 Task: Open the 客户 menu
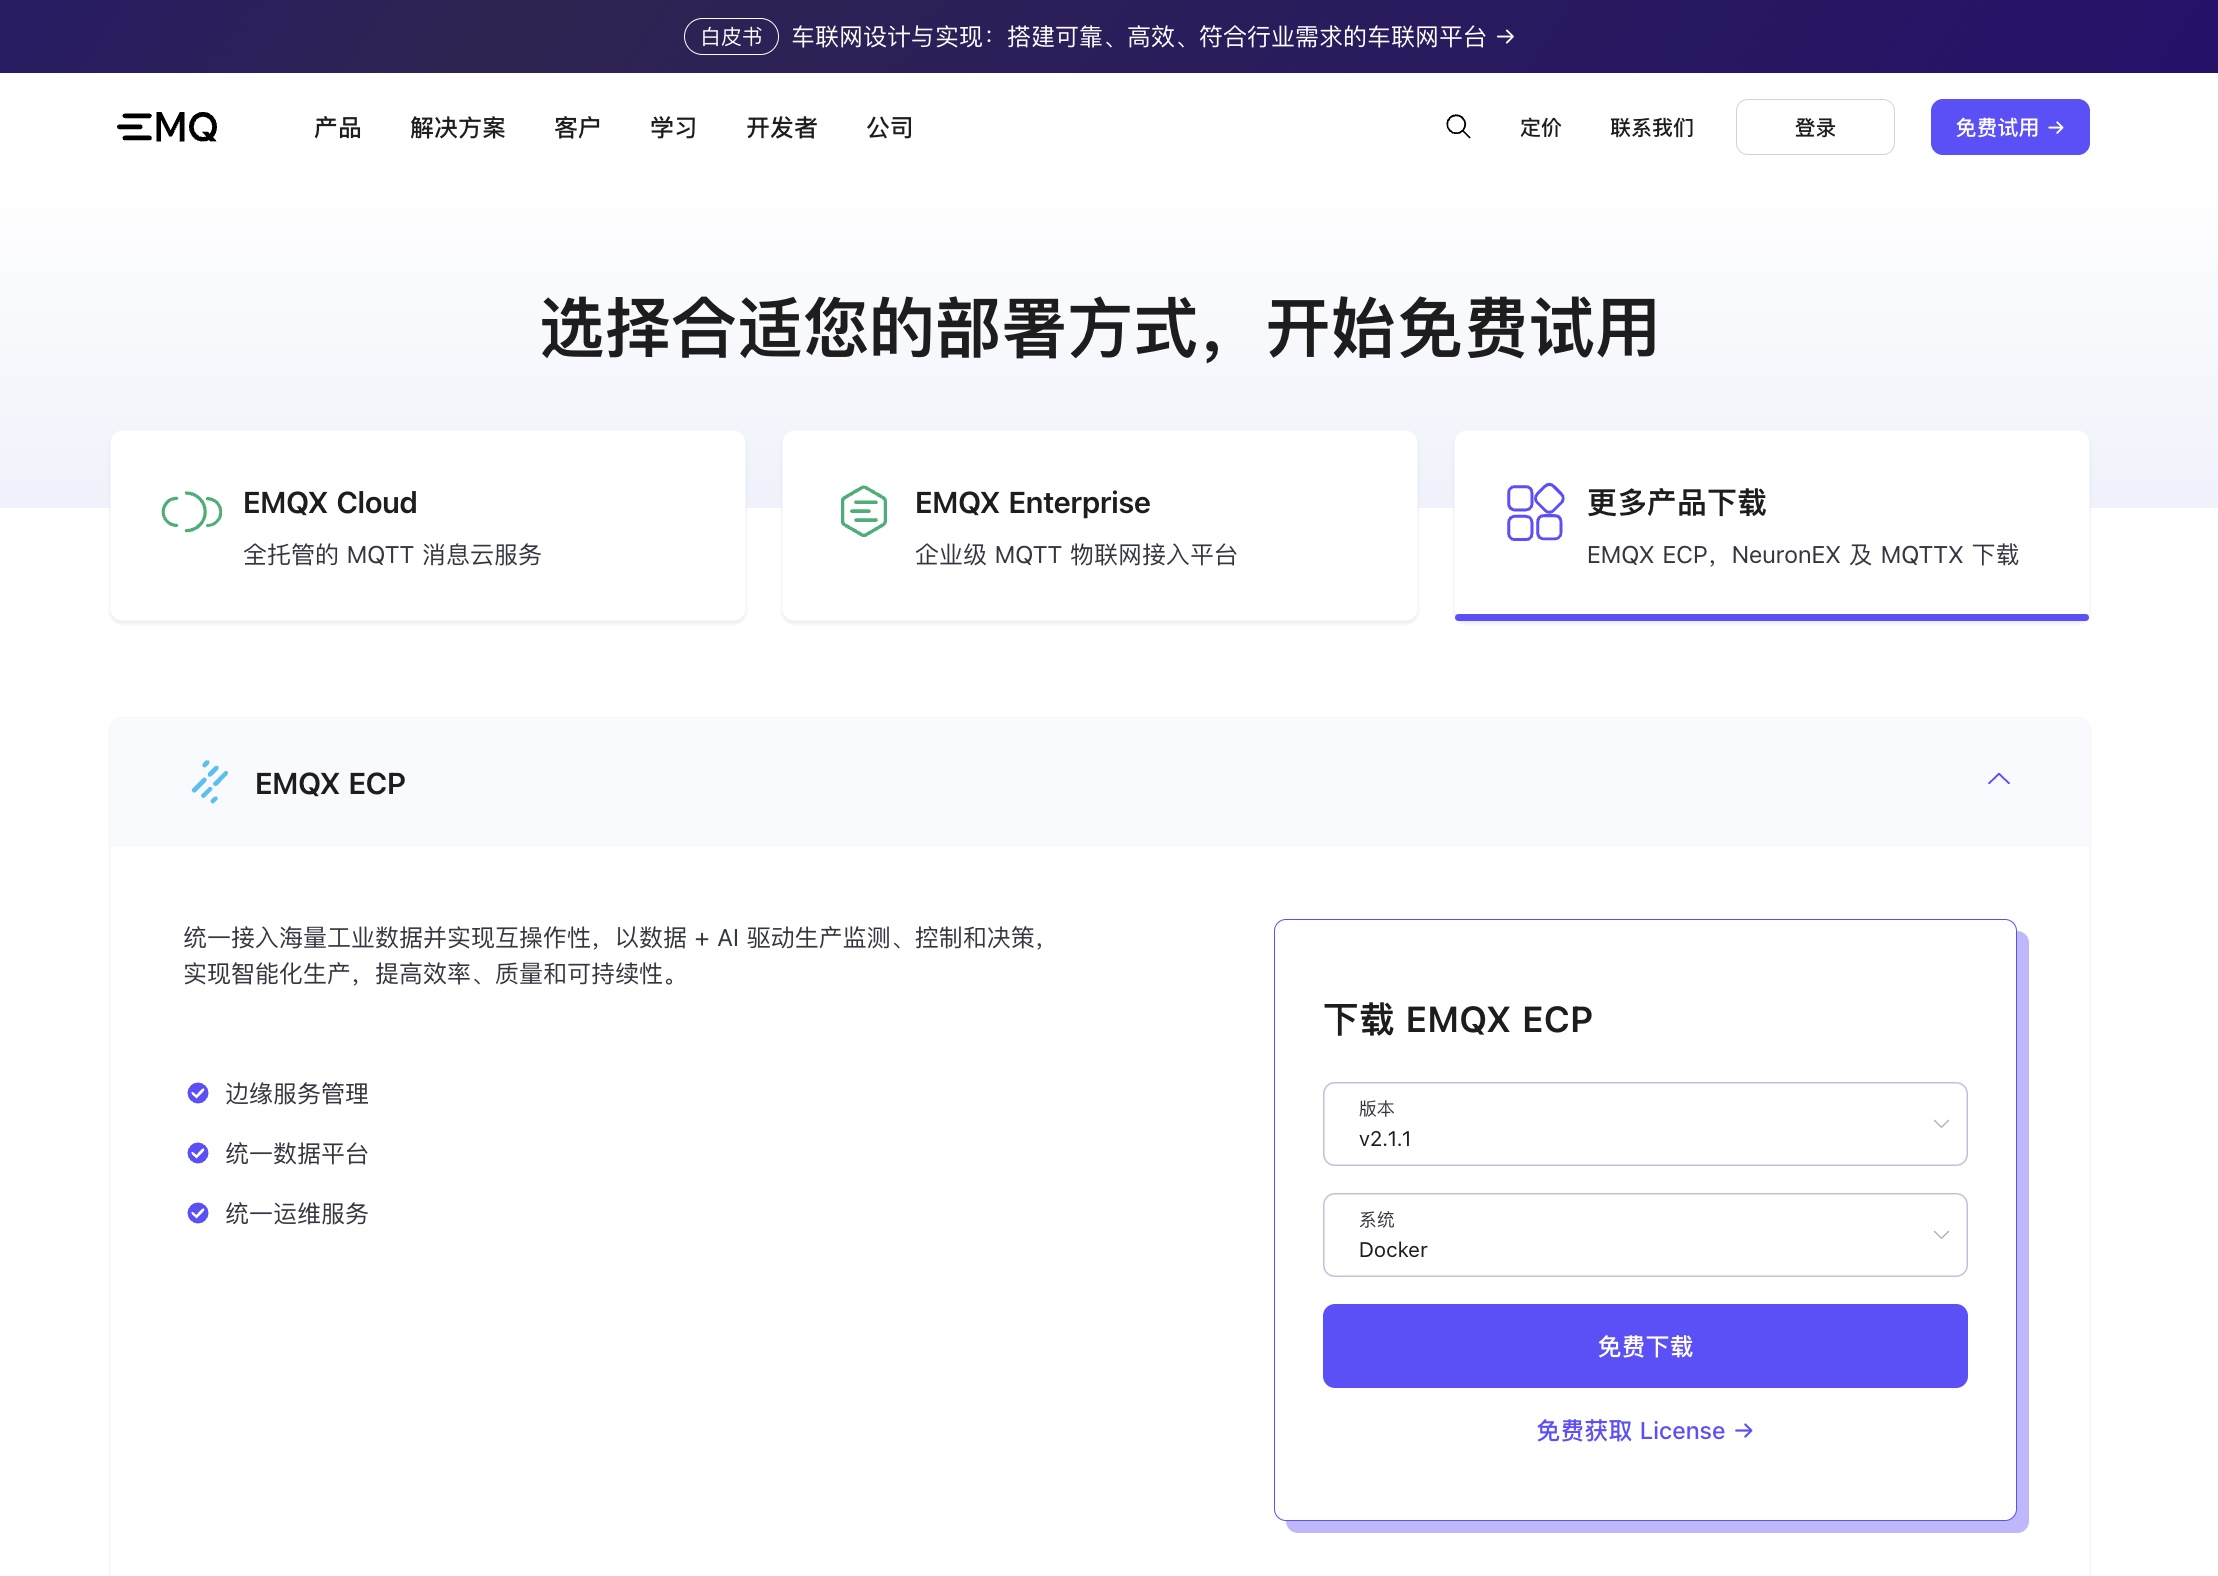pos(577,128)
